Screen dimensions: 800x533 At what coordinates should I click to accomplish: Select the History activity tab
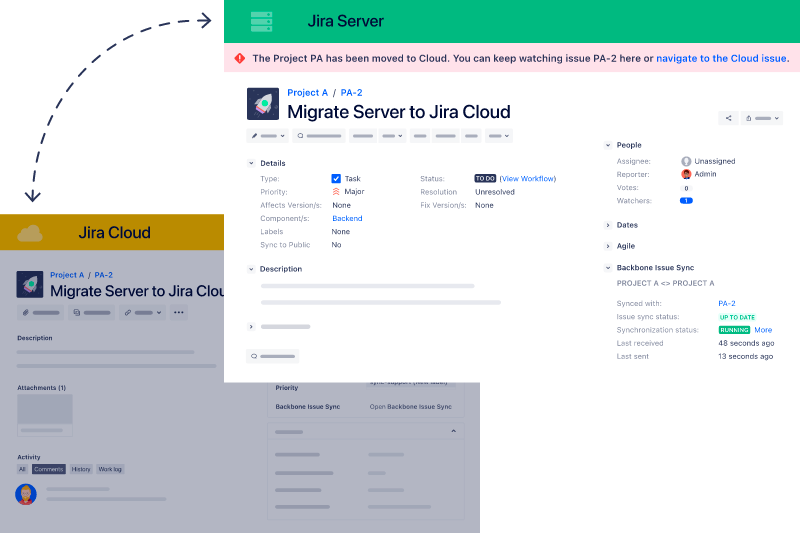point(81,469)
